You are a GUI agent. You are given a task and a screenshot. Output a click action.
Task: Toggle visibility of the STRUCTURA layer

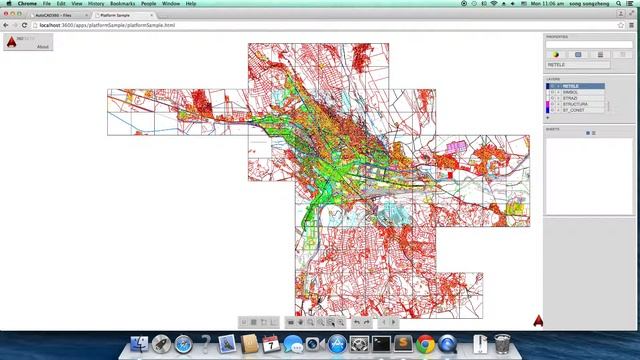(552, 104)
